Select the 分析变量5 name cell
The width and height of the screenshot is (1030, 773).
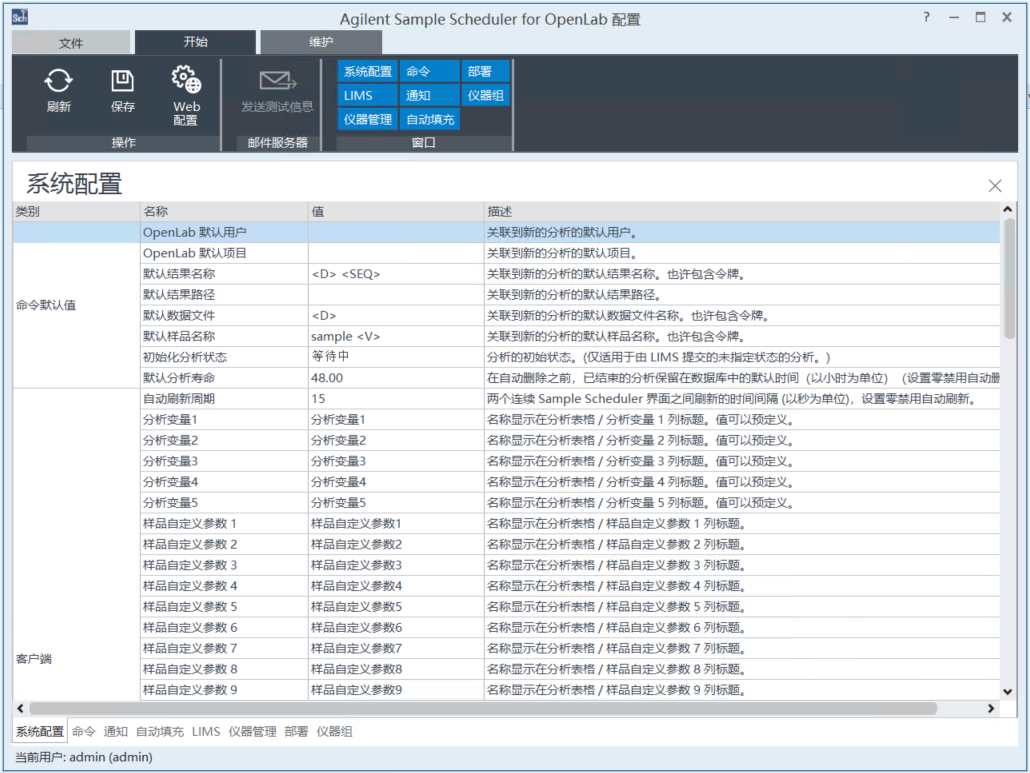click(x=224, y=503)
